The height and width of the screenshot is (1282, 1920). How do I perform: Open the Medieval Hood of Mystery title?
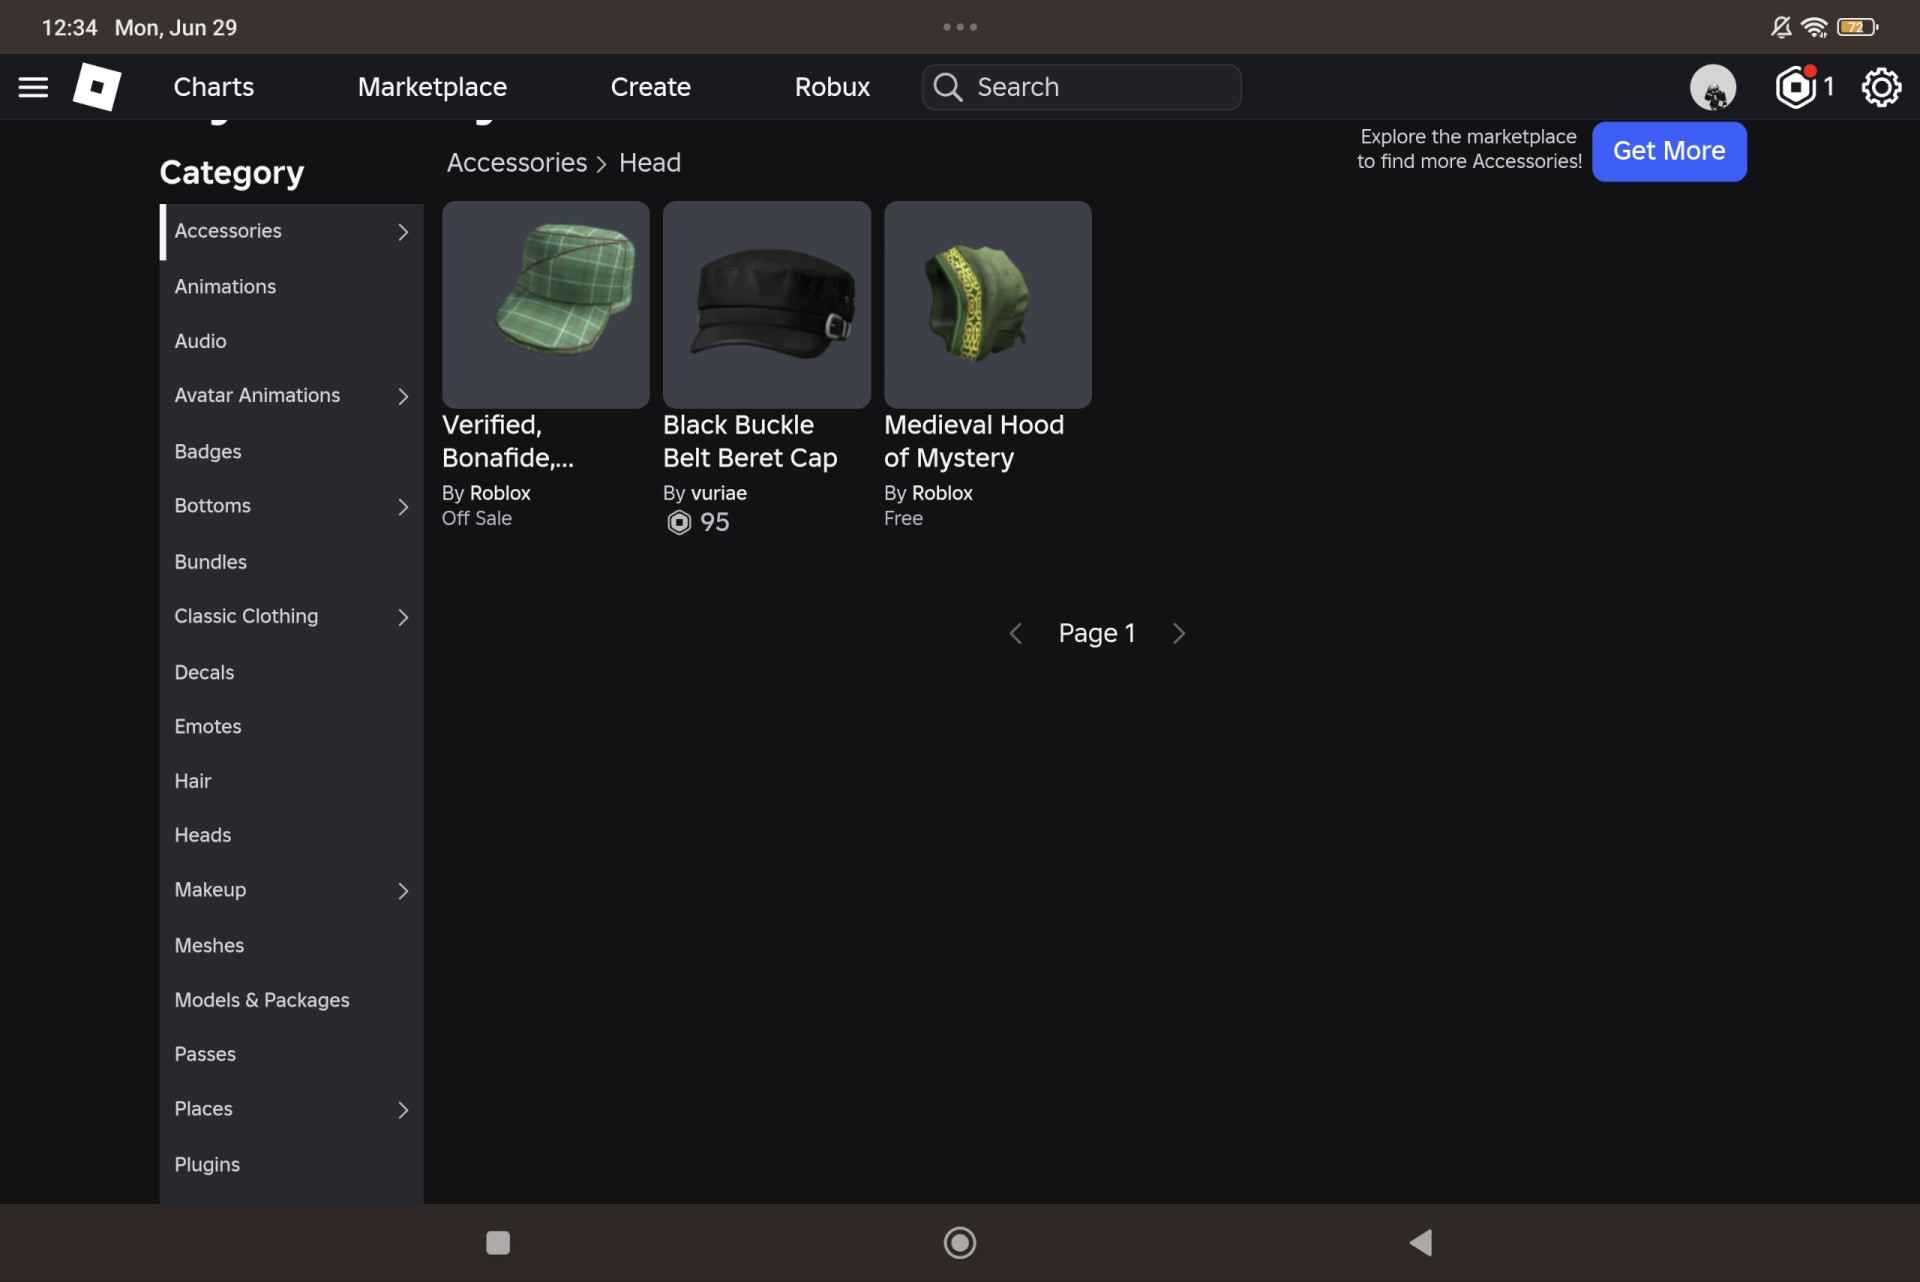click(974, 441)
